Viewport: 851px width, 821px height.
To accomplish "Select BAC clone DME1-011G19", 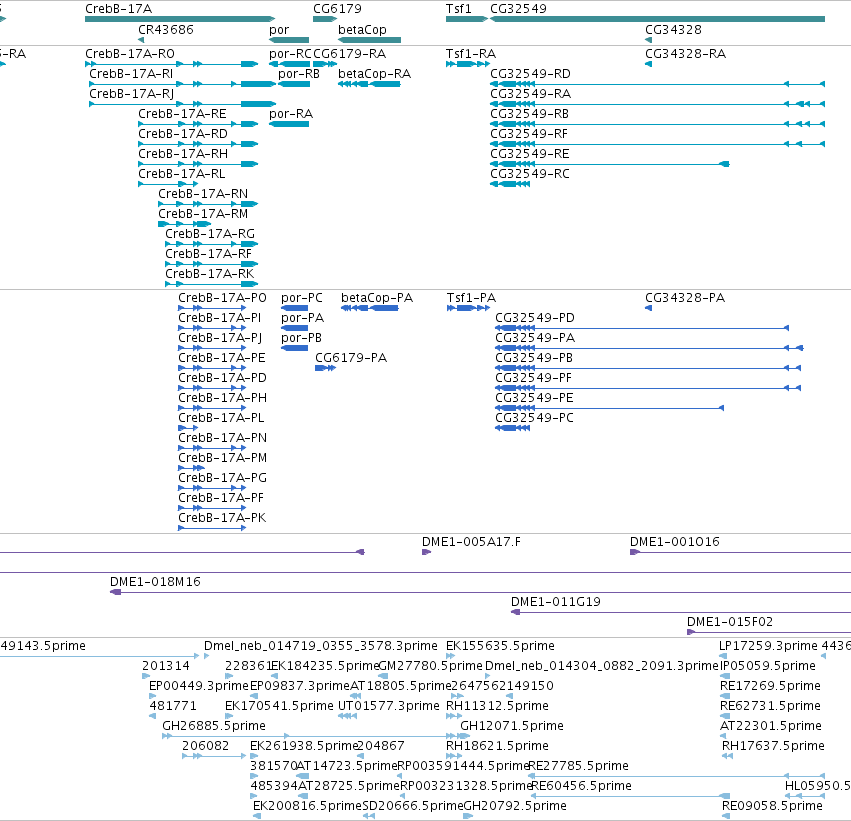I will (556, 602).
